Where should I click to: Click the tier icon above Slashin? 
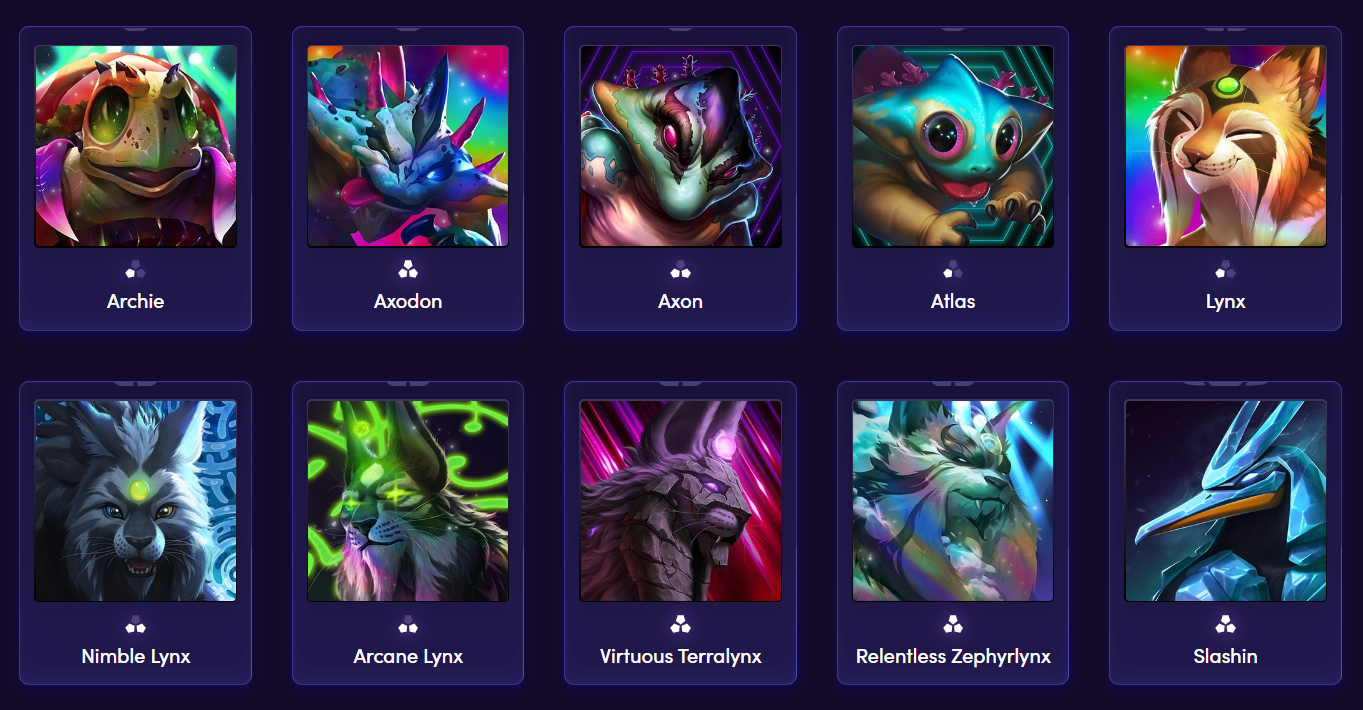point(1225,625)
